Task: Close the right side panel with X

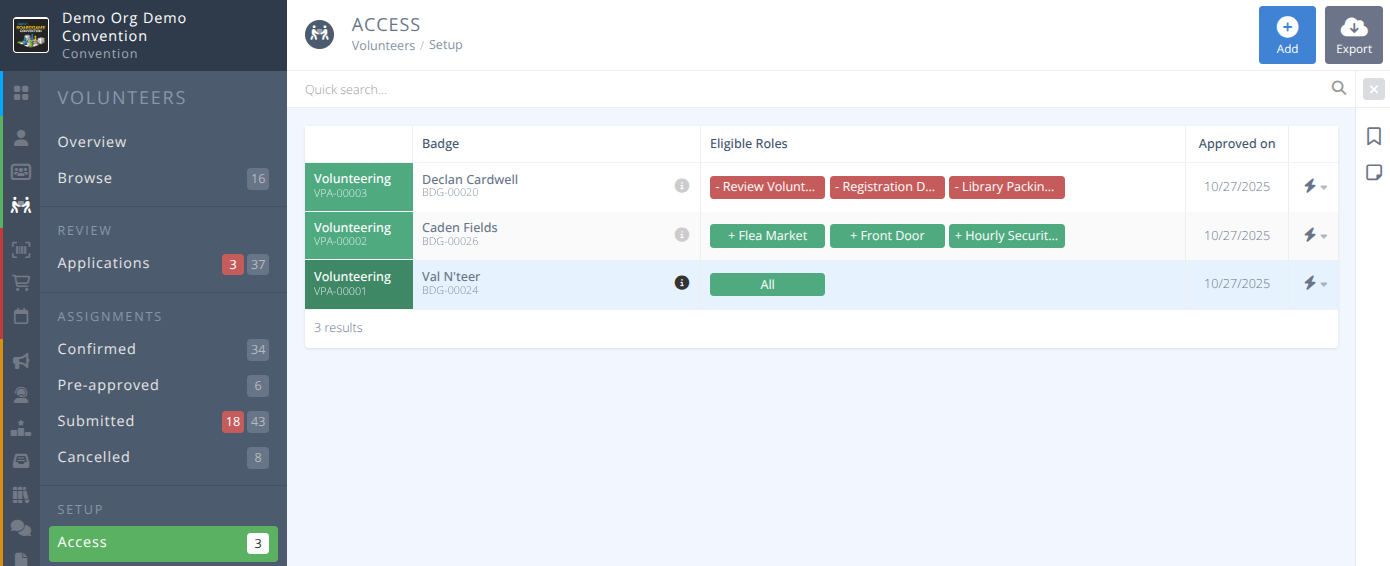Action: [1374, 90]
